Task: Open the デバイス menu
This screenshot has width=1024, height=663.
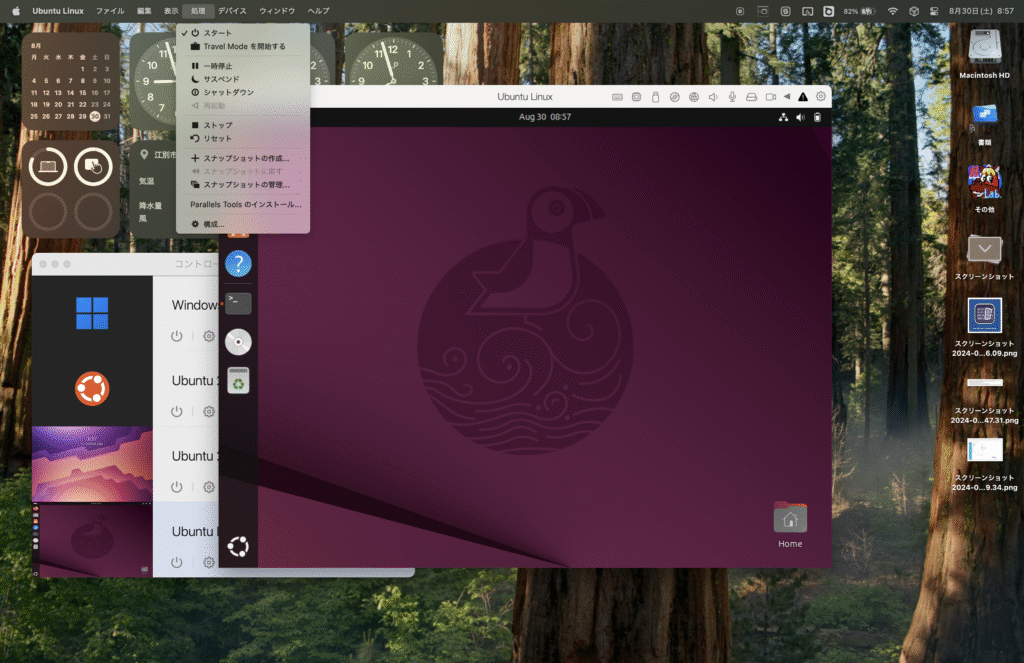Action: [x=232, y=11]
